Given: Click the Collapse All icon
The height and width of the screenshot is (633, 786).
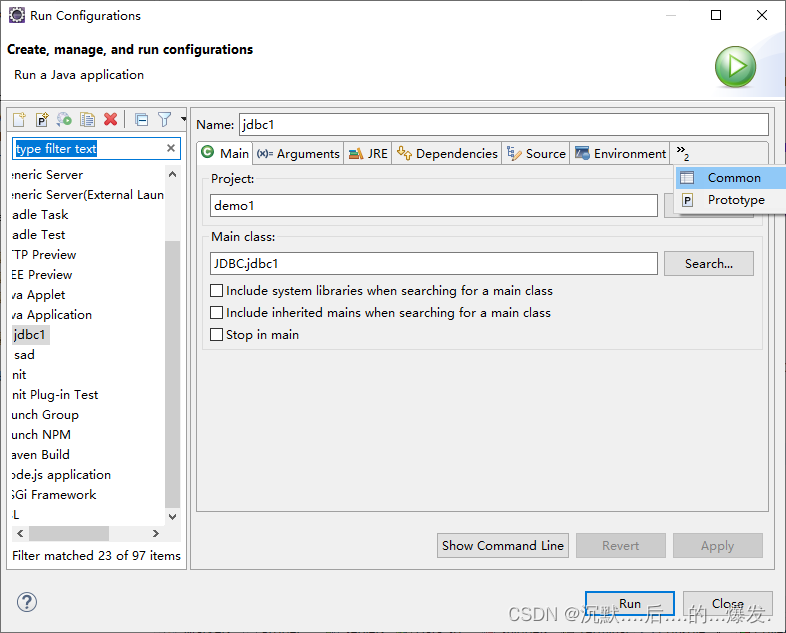Looking at the screenshot, I should (142, 119).
